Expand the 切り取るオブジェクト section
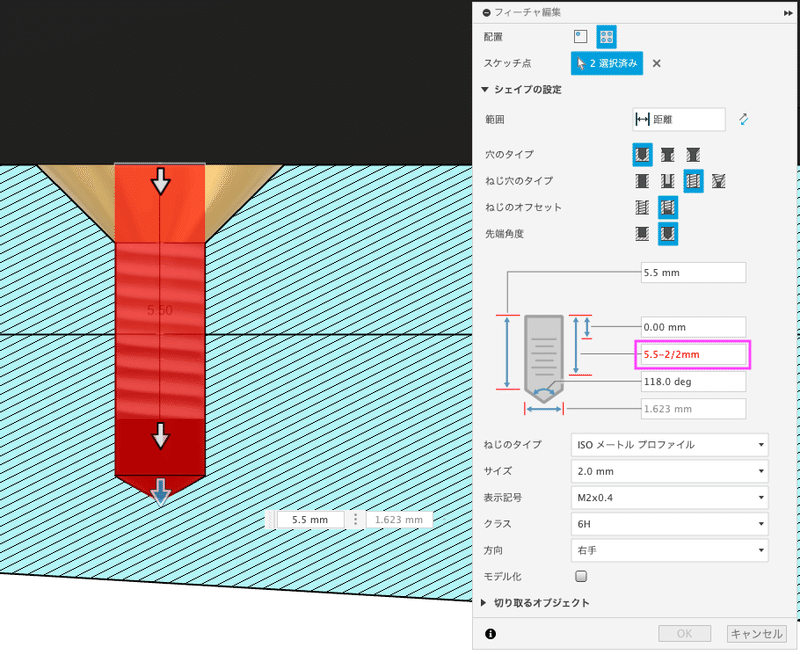The width and height of the screenshot is (800, 655). (x=484, y=603)
